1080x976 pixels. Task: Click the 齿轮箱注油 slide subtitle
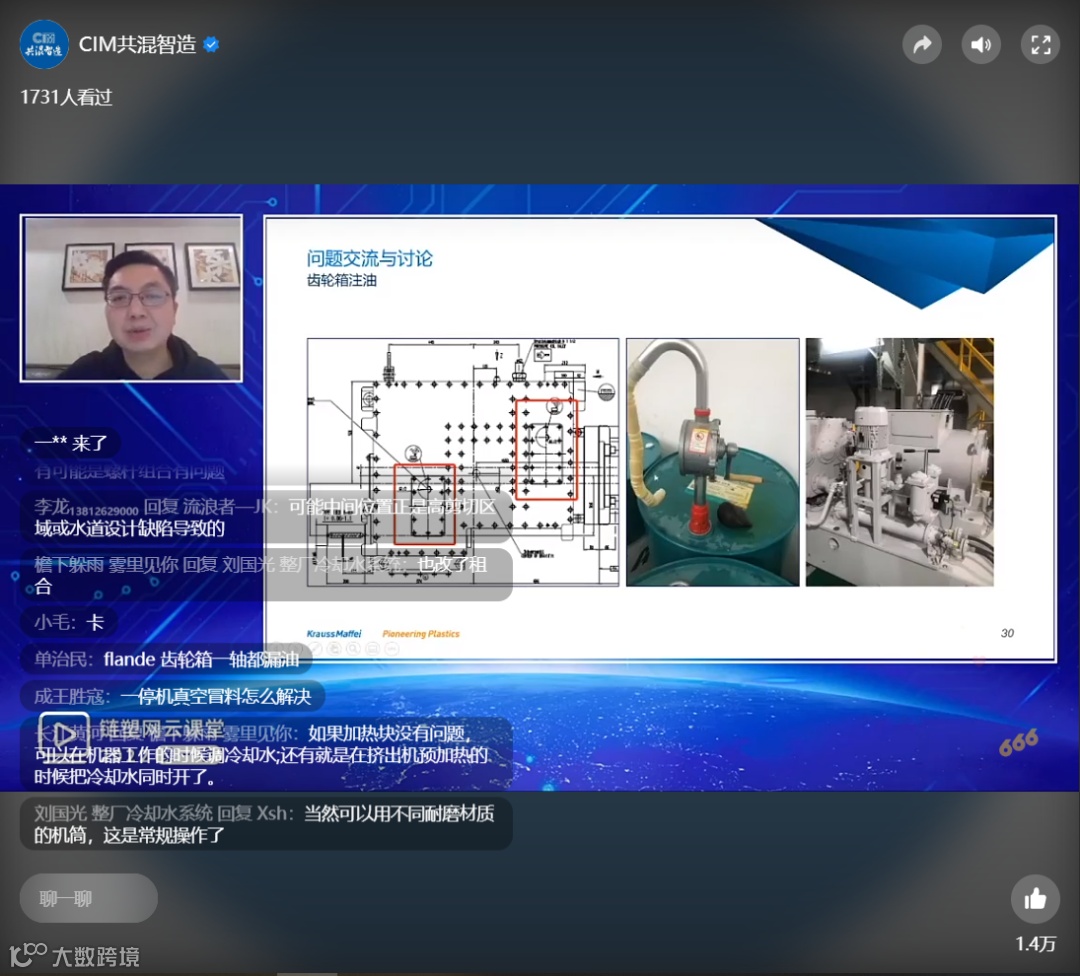click(342, 280)
